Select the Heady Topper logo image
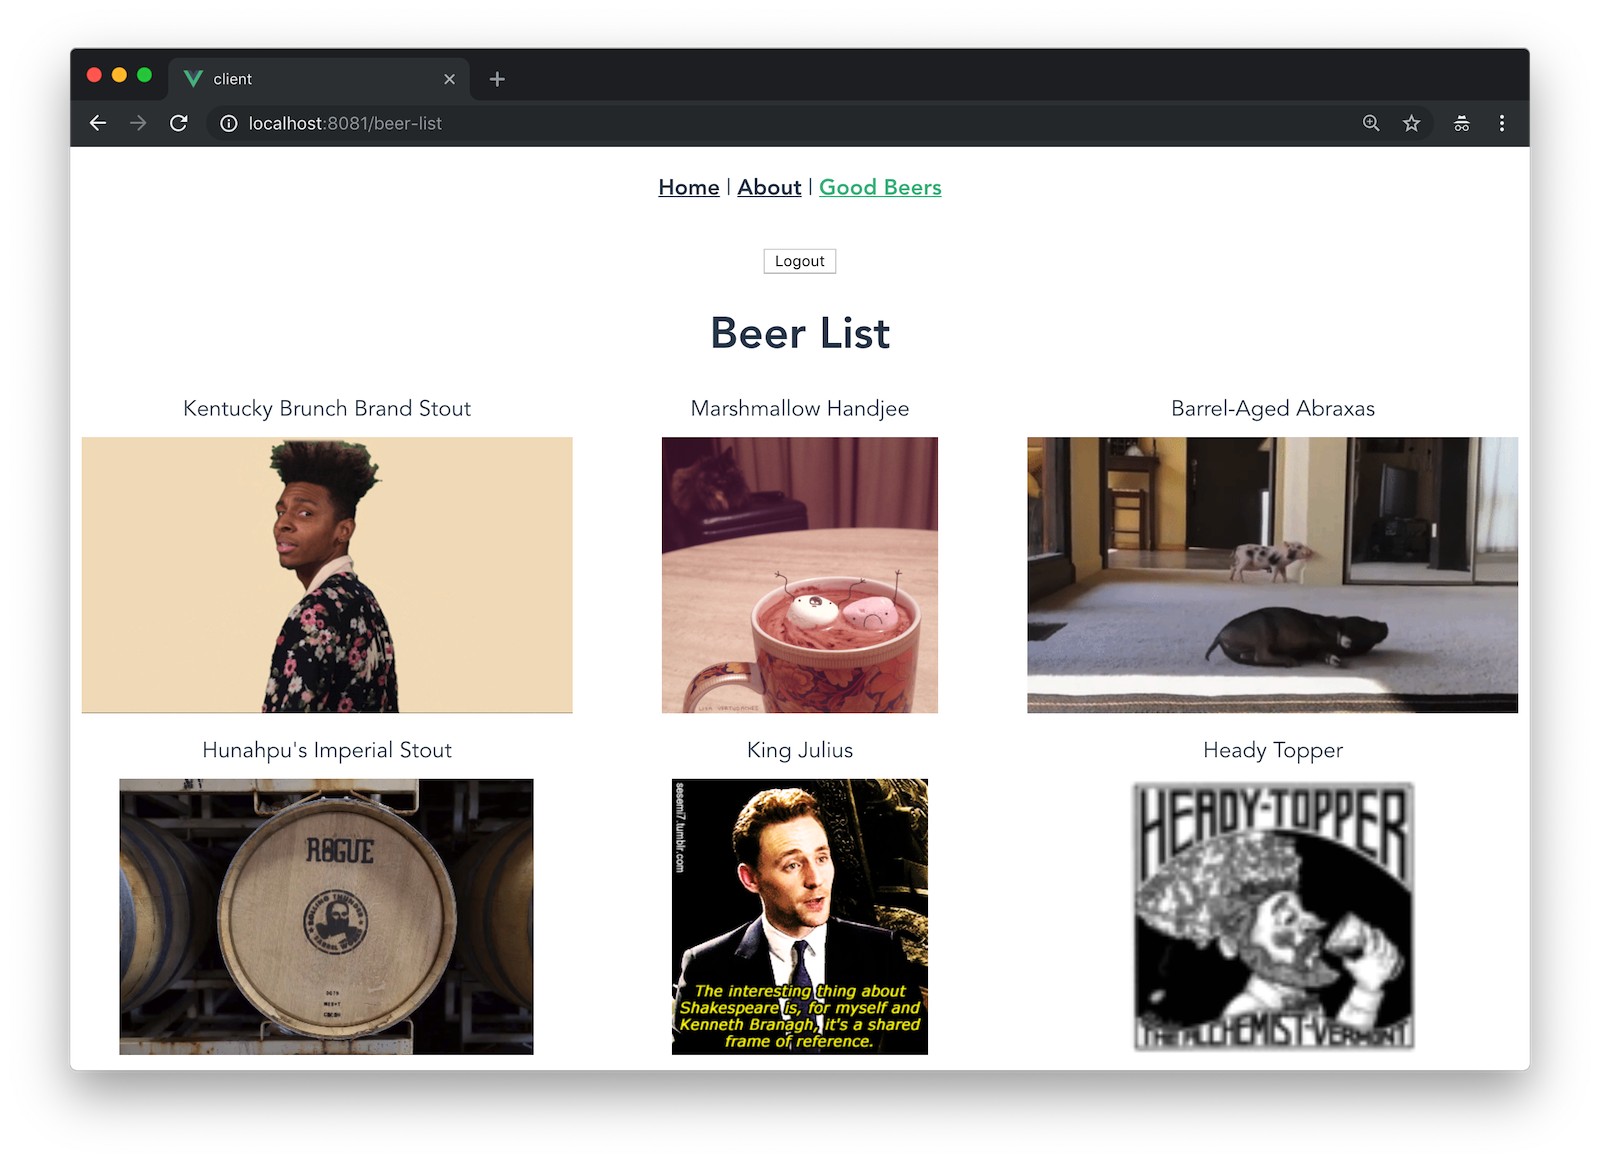The height and width of the screenshot is (1163, 1600). pos(1272,916)
